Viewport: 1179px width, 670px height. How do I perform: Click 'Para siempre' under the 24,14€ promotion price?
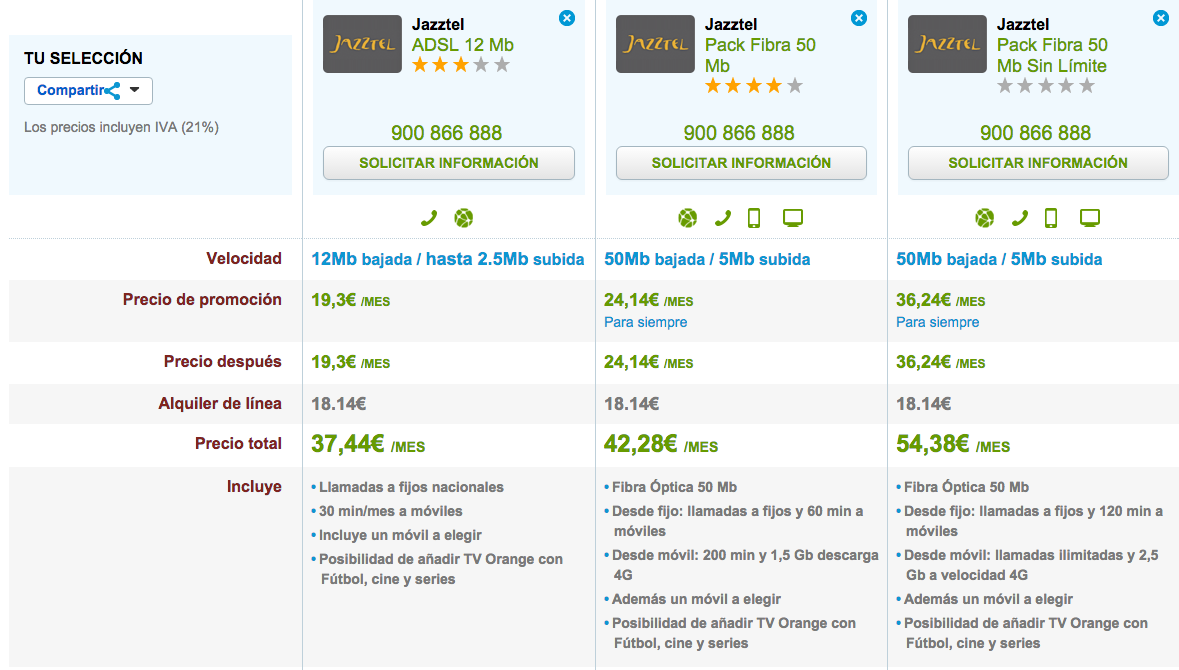click(645, 323)
